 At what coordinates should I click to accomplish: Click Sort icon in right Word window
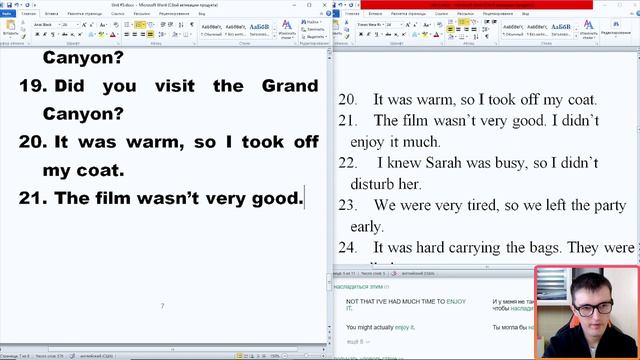[476, 37]
